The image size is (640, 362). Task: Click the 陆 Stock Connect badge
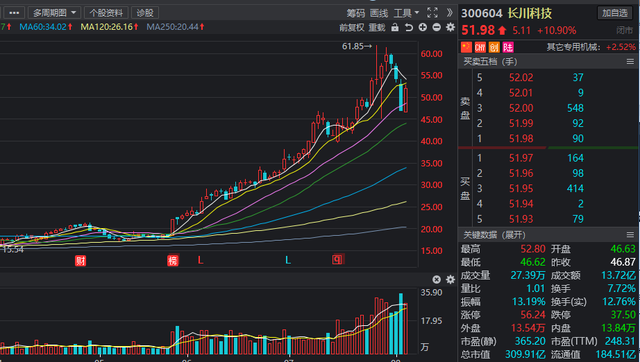(508, 47)
